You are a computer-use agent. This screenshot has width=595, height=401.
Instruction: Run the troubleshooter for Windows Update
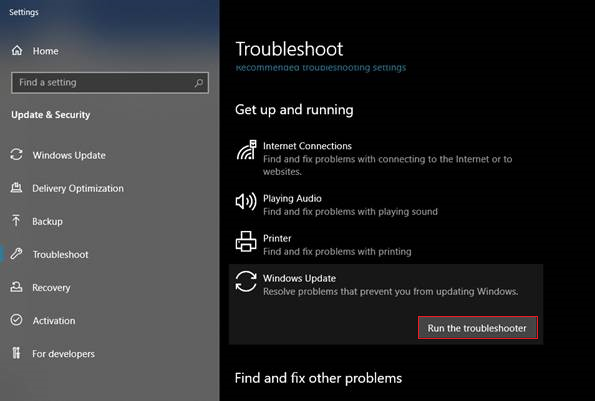coord(478,328)
